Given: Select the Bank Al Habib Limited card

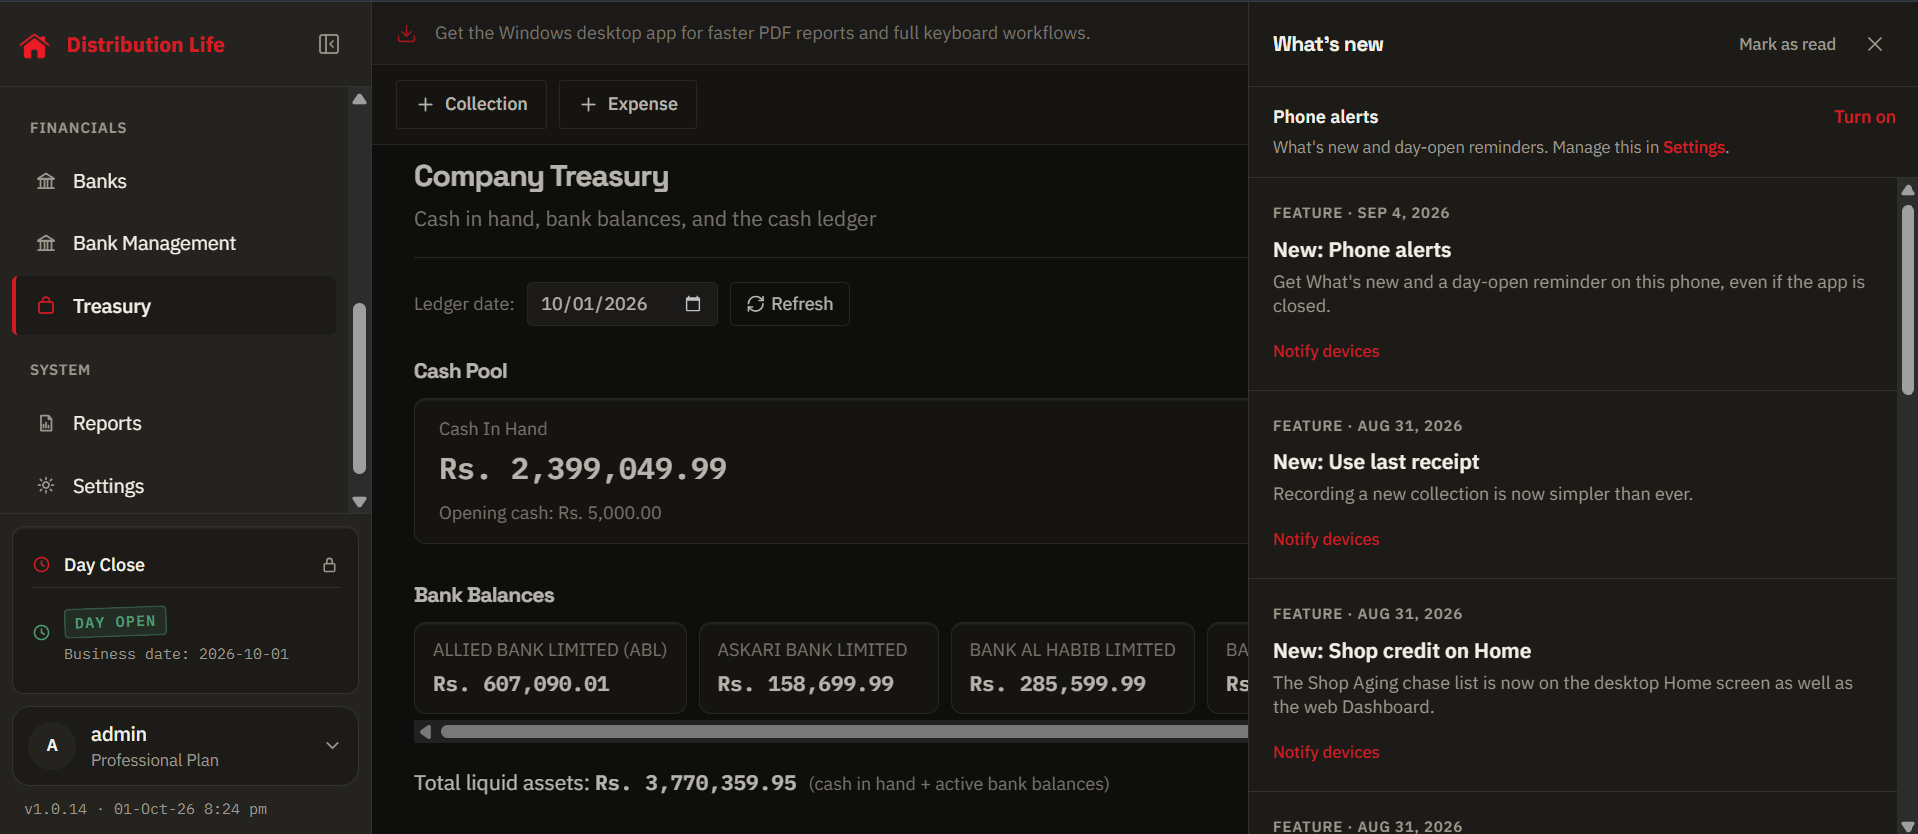Looking at the screenshot, I should [1073, 668].
